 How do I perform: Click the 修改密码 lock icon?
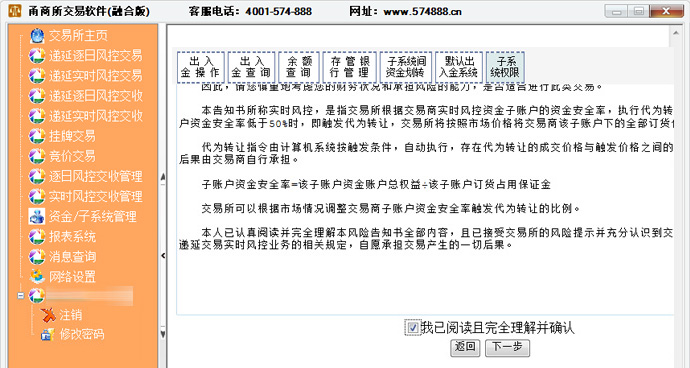pyautogui.click(x=48, y=335)
